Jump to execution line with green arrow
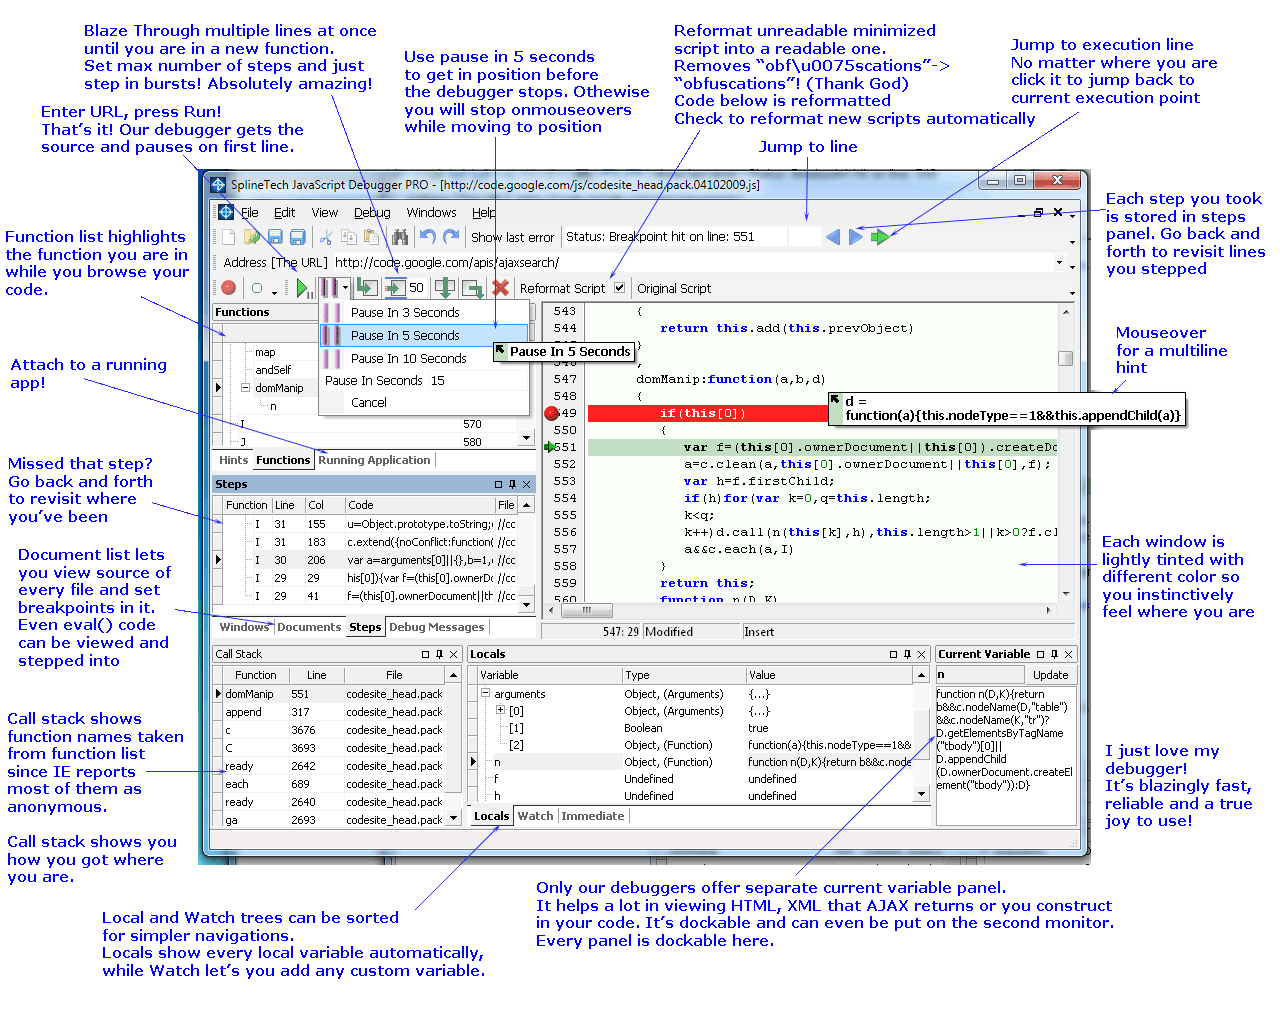The width and height of the screenshot is (1280, 1024). point(880,237)
